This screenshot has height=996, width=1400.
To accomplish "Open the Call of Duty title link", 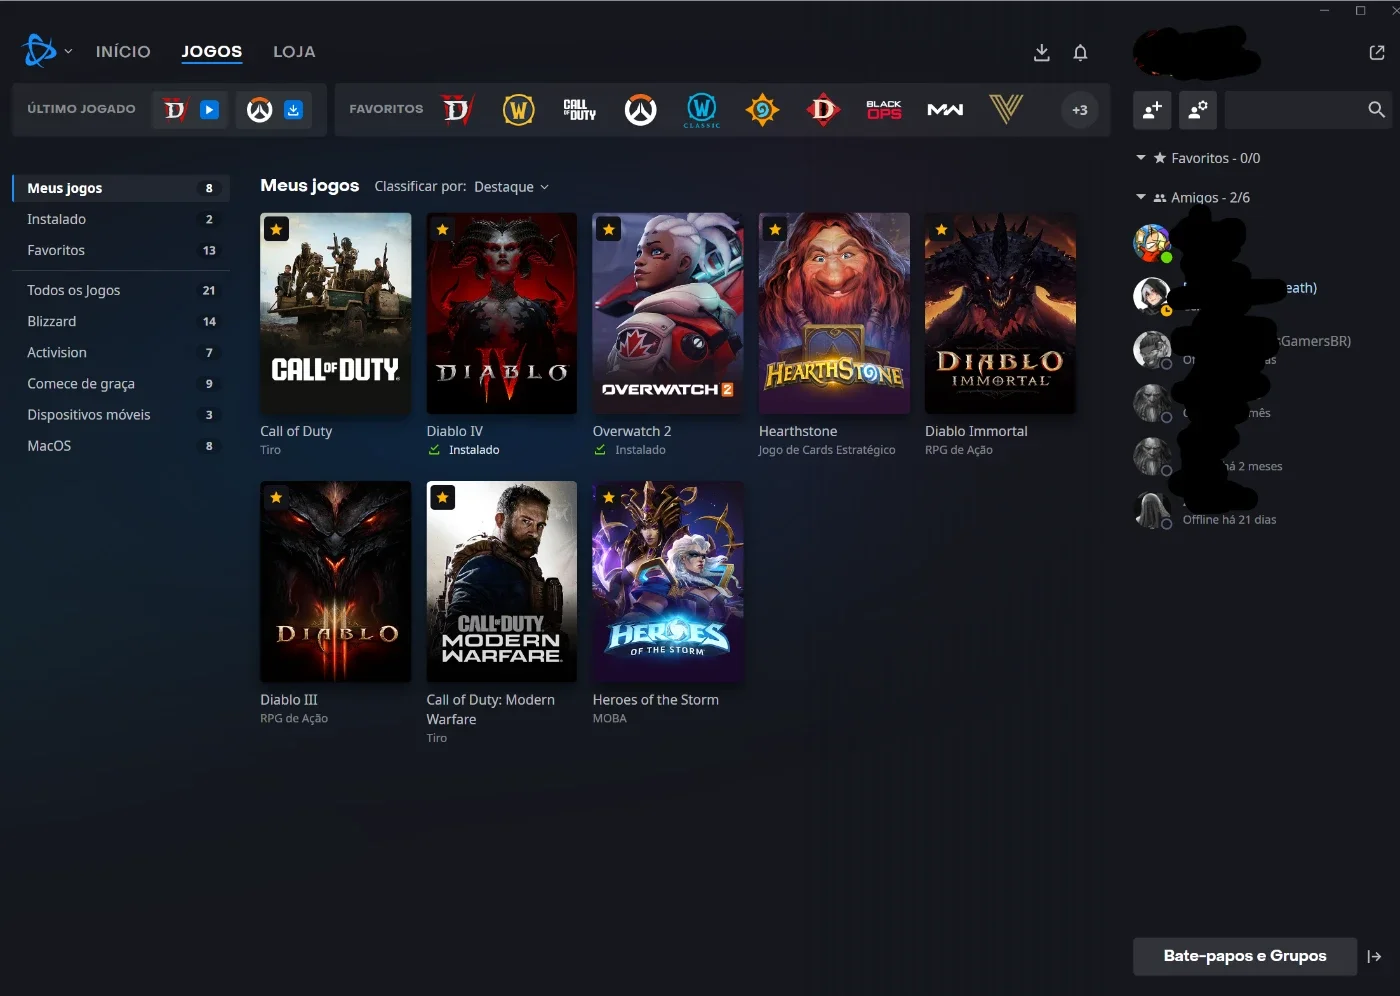I will coord(296,431).
